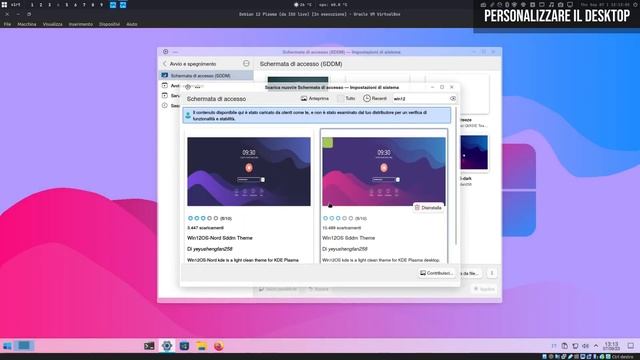Open the file manager folder taskbar icon

coord(202,346)
